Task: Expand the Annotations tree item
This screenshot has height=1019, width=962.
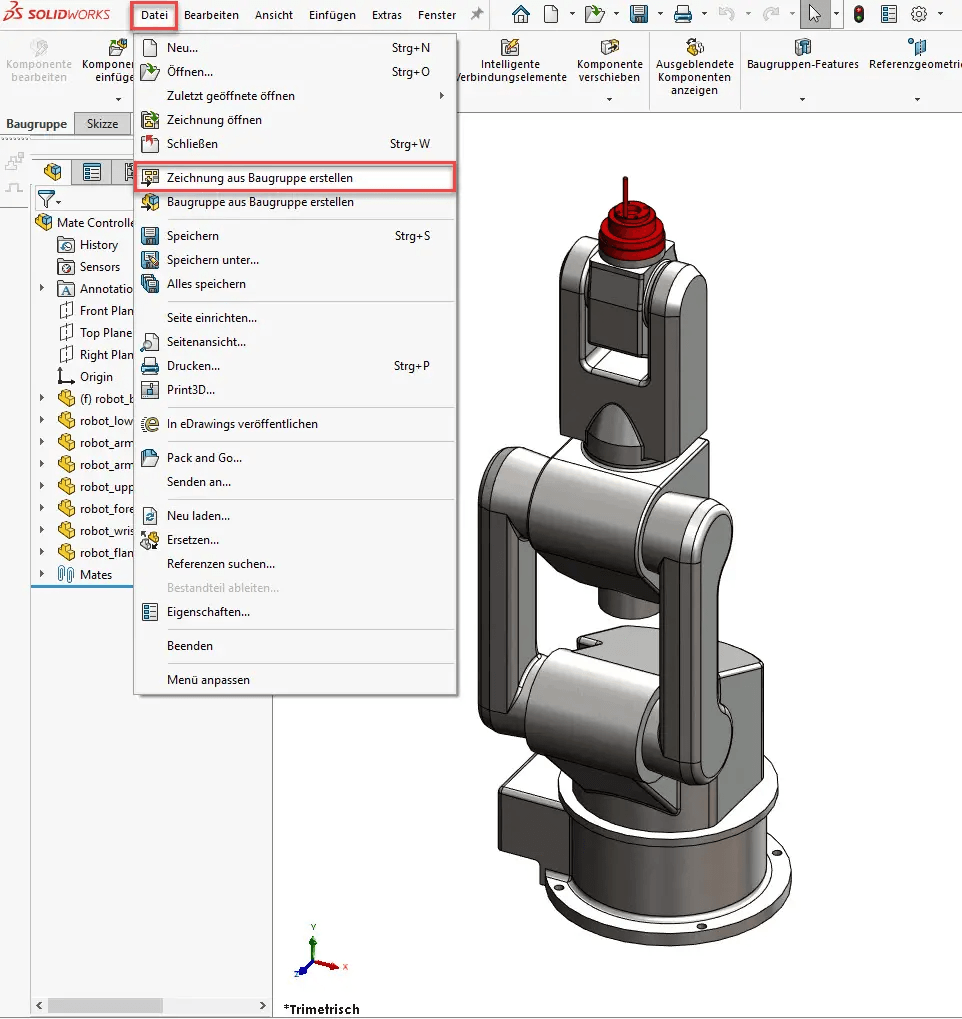Action: point(42,289)
